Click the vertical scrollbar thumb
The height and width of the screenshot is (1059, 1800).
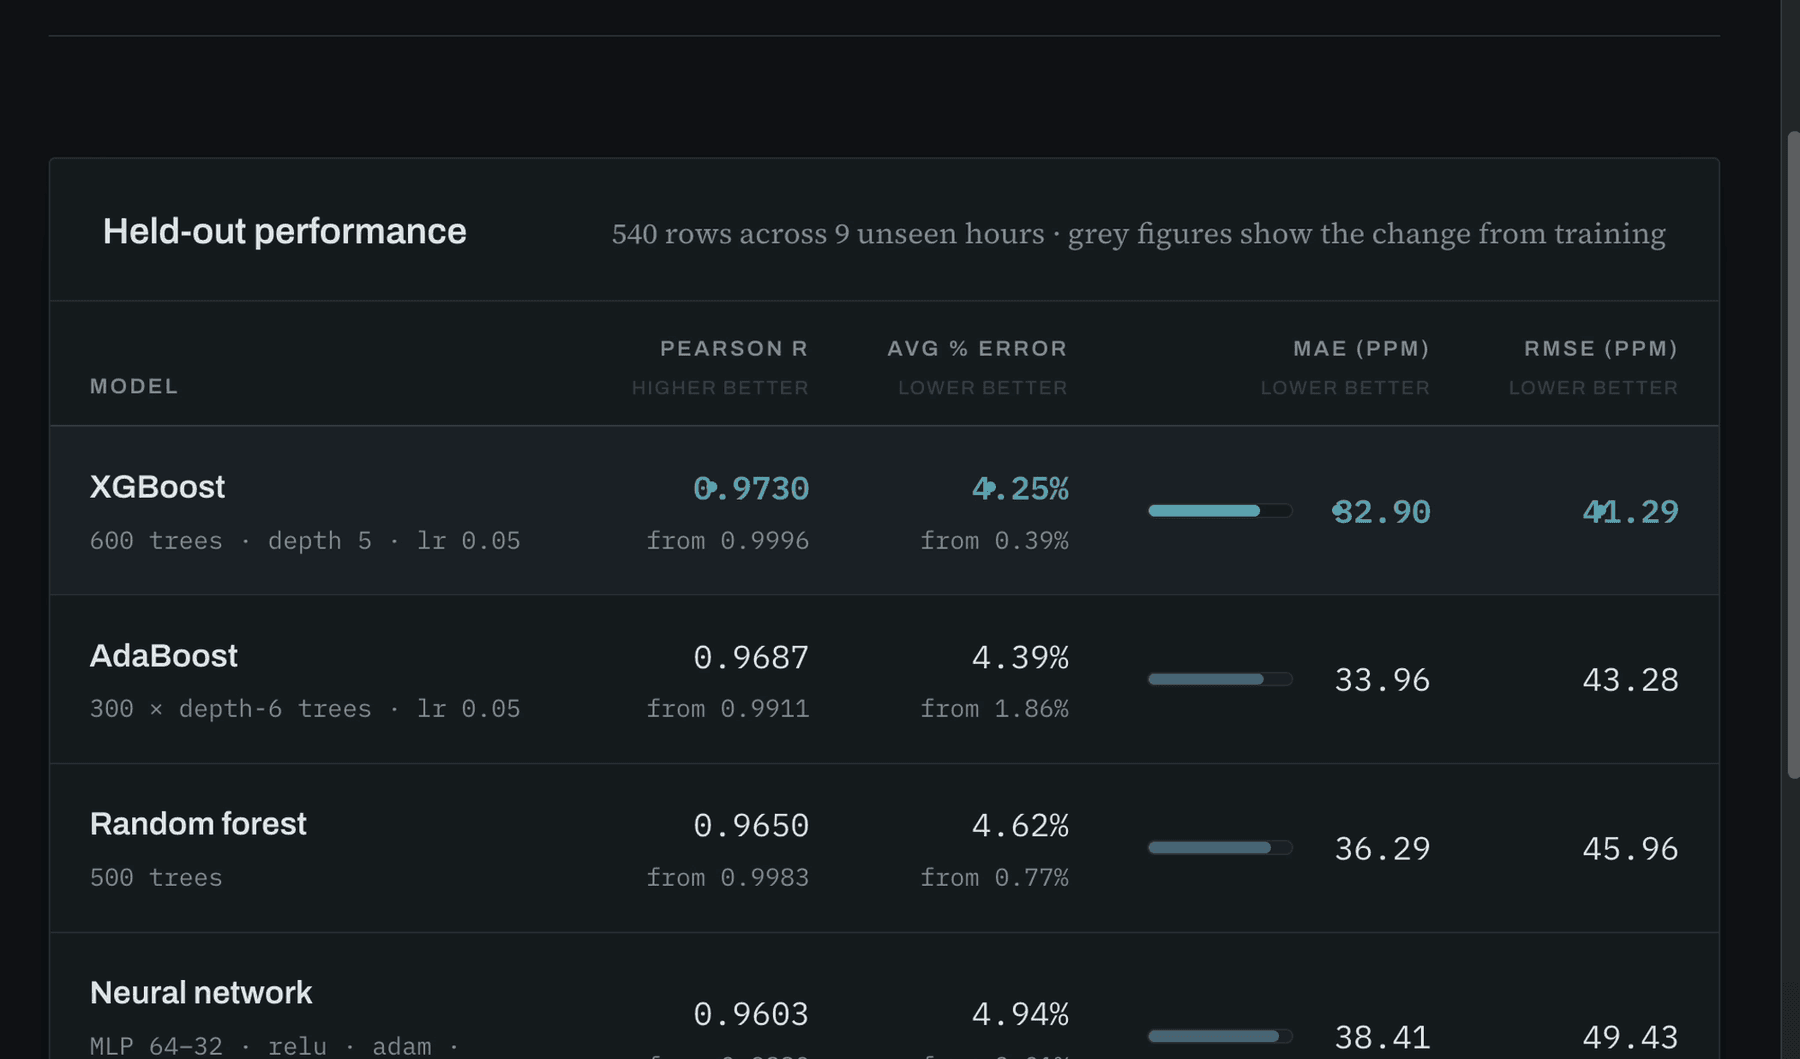(x=1793, y=455)
